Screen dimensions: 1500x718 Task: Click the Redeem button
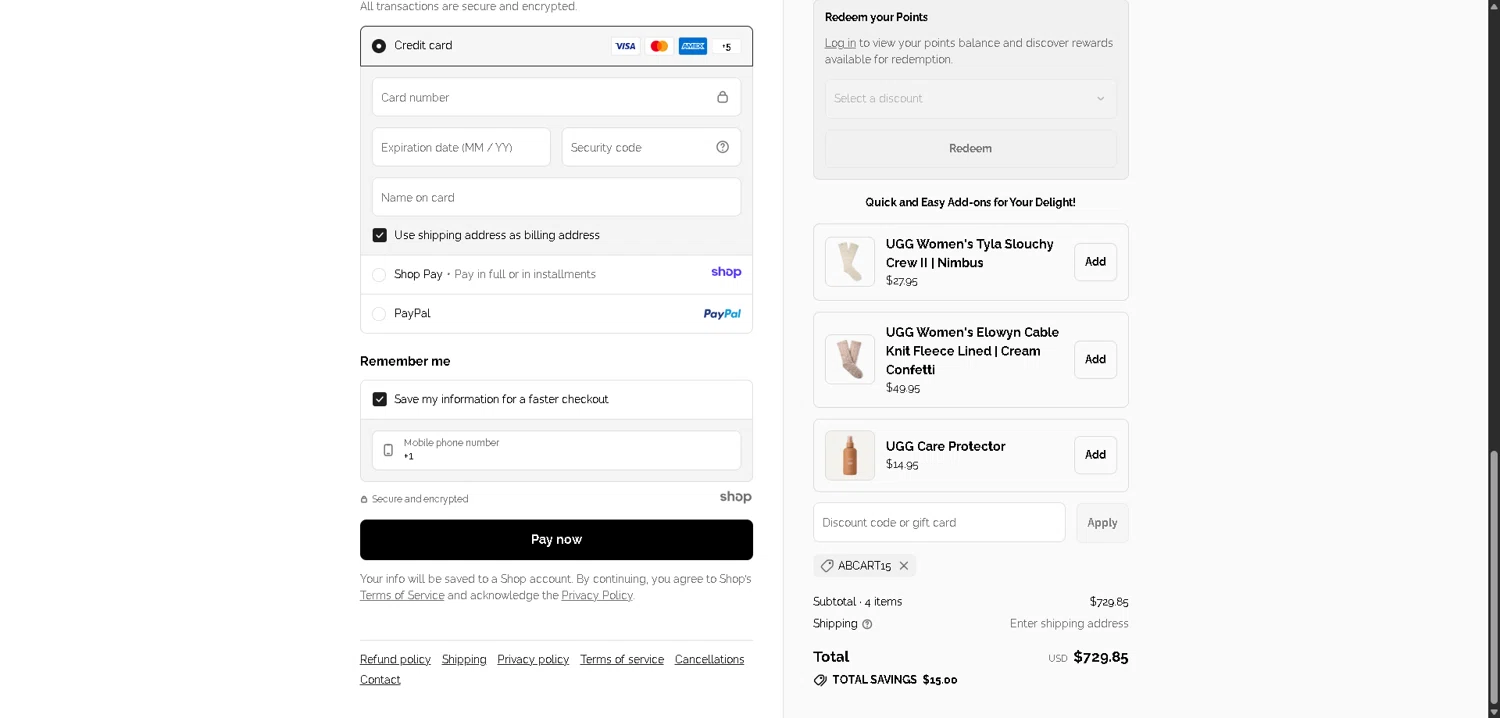[971, 149]
